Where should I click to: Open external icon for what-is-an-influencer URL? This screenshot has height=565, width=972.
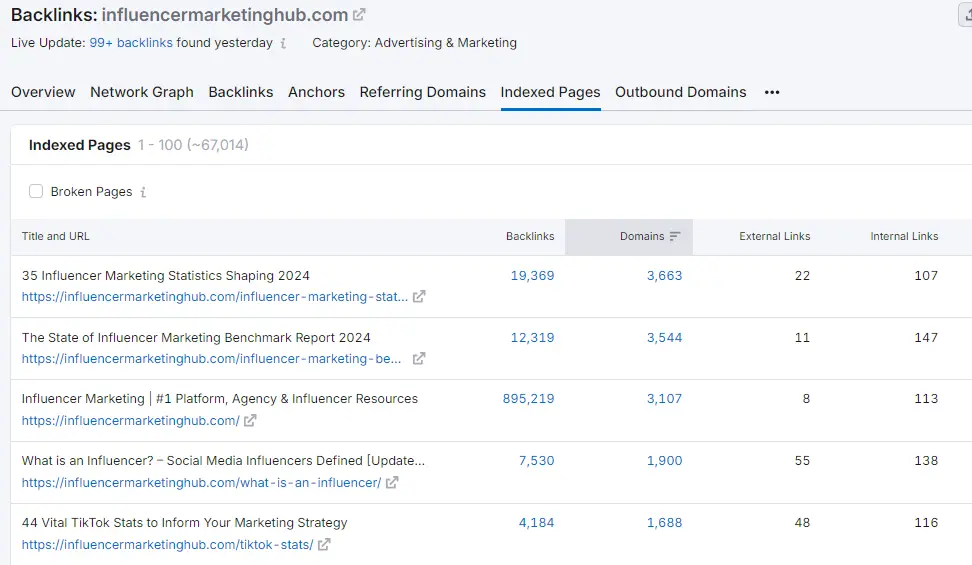(x=392, y=483)
